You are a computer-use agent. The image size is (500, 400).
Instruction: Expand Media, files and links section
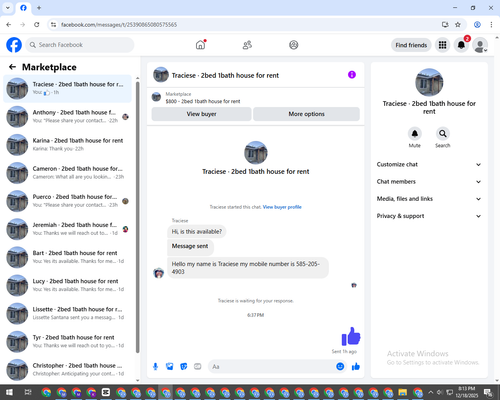[429, 199]
